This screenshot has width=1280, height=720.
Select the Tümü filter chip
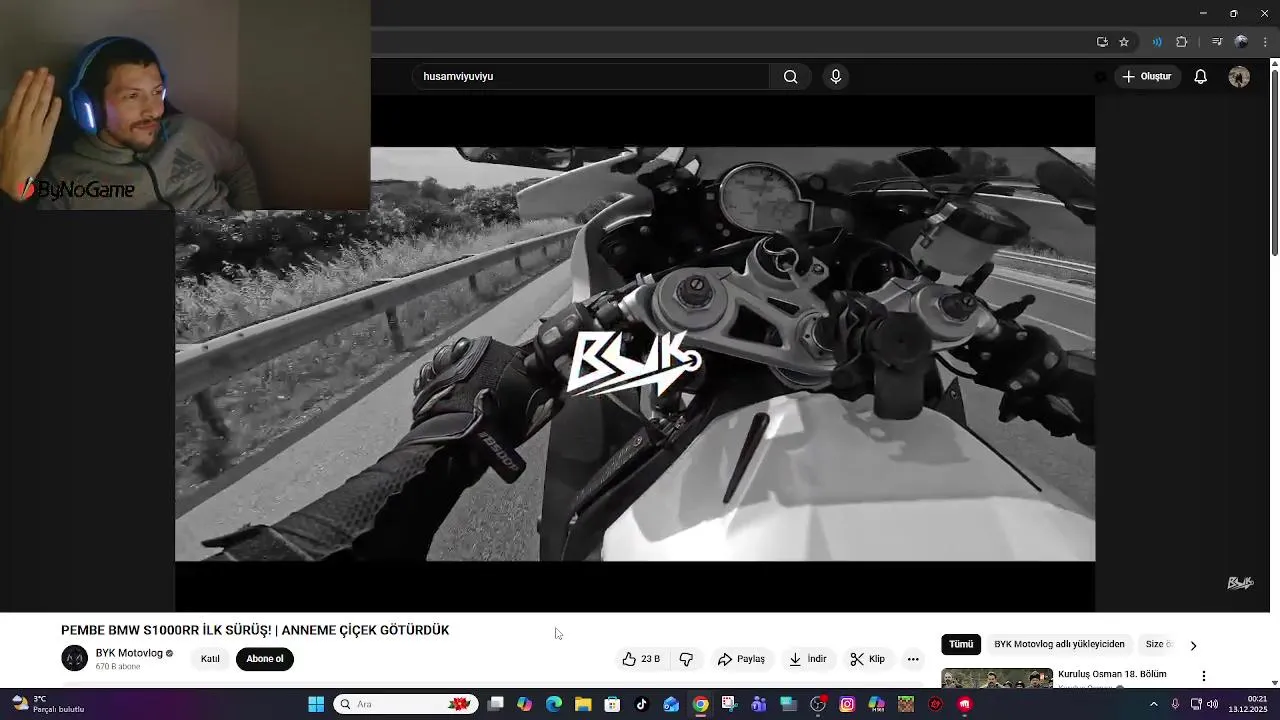pyautogui.click(x=961, y=645)
